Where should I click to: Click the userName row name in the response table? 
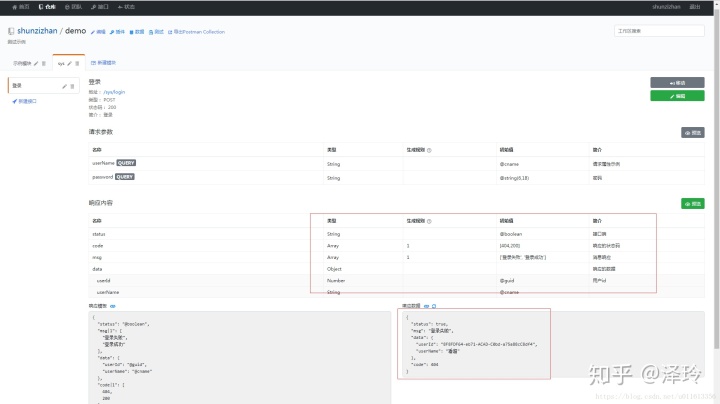coord(108,292)
